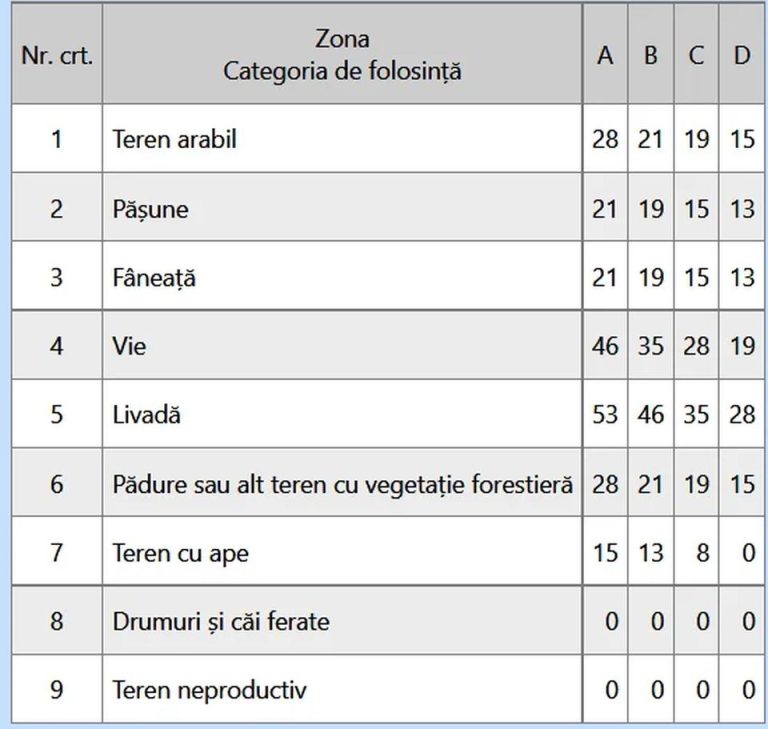Select the 'Teren arabil' row label
Viewport: 768px width, 729px height.
(x=342, y=139)
